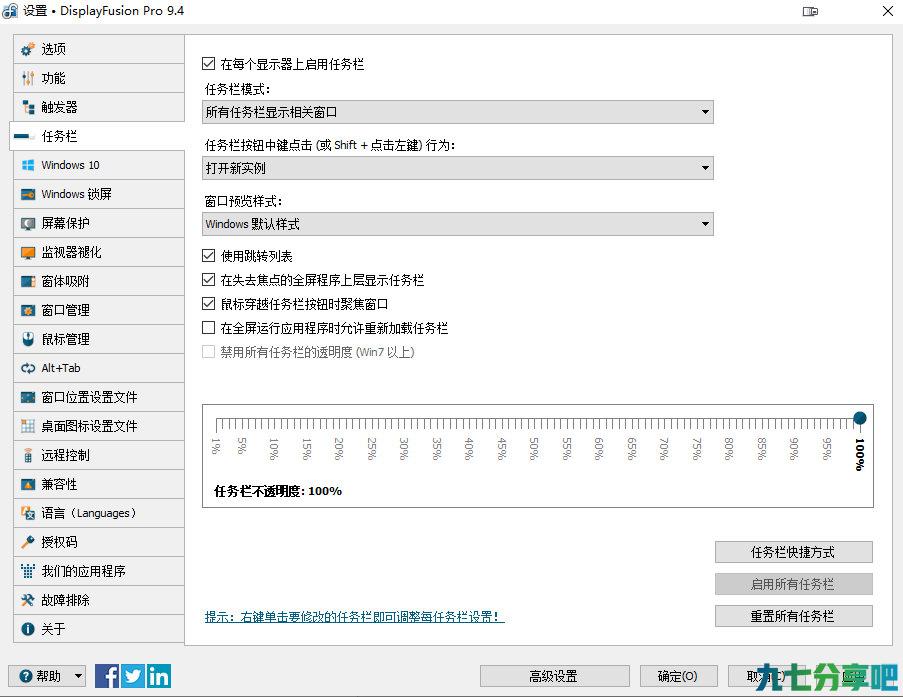Open the LinkedIn icon link
This screenshot has width=903, height=697.
coord(158,676)
